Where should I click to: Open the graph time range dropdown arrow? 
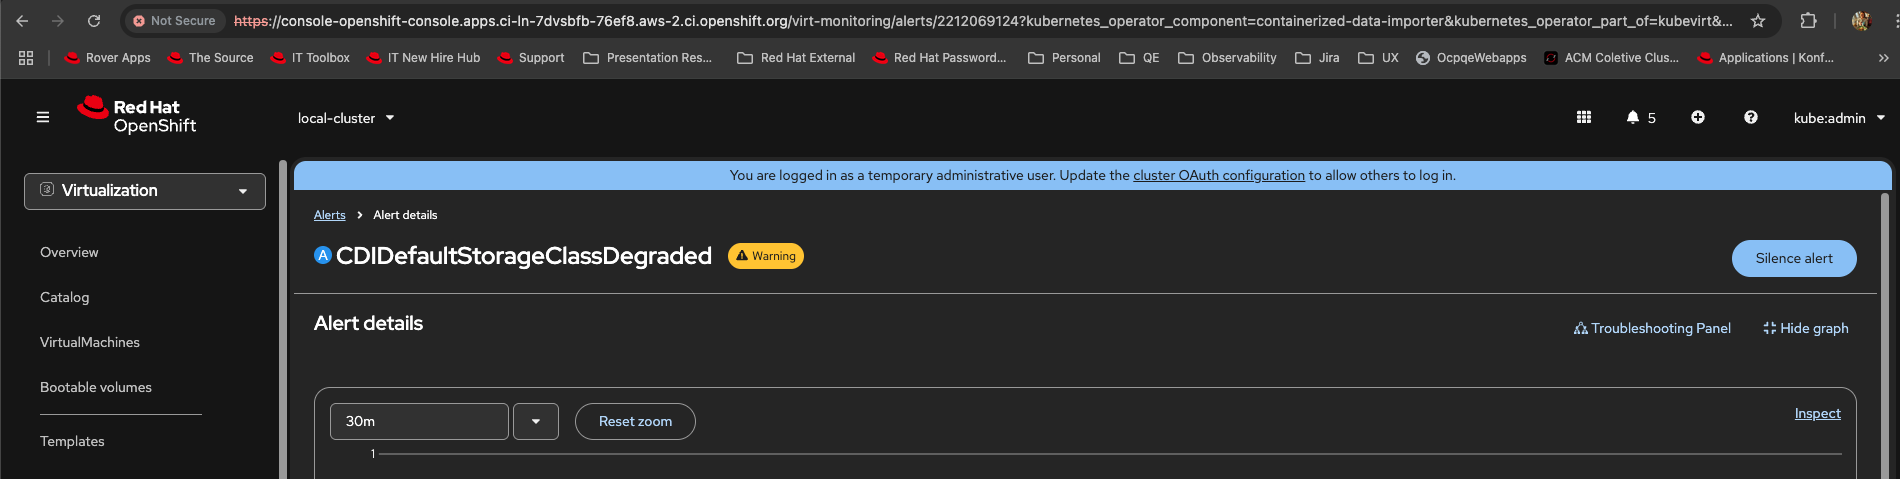536,421
